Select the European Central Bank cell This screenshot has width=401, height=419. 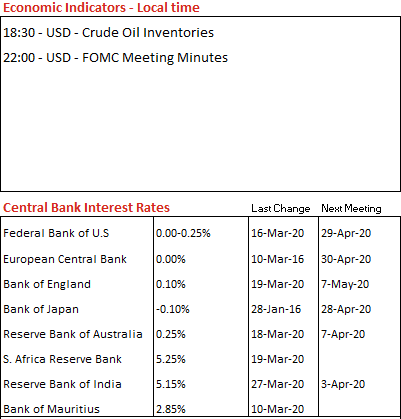pos(65,259)
